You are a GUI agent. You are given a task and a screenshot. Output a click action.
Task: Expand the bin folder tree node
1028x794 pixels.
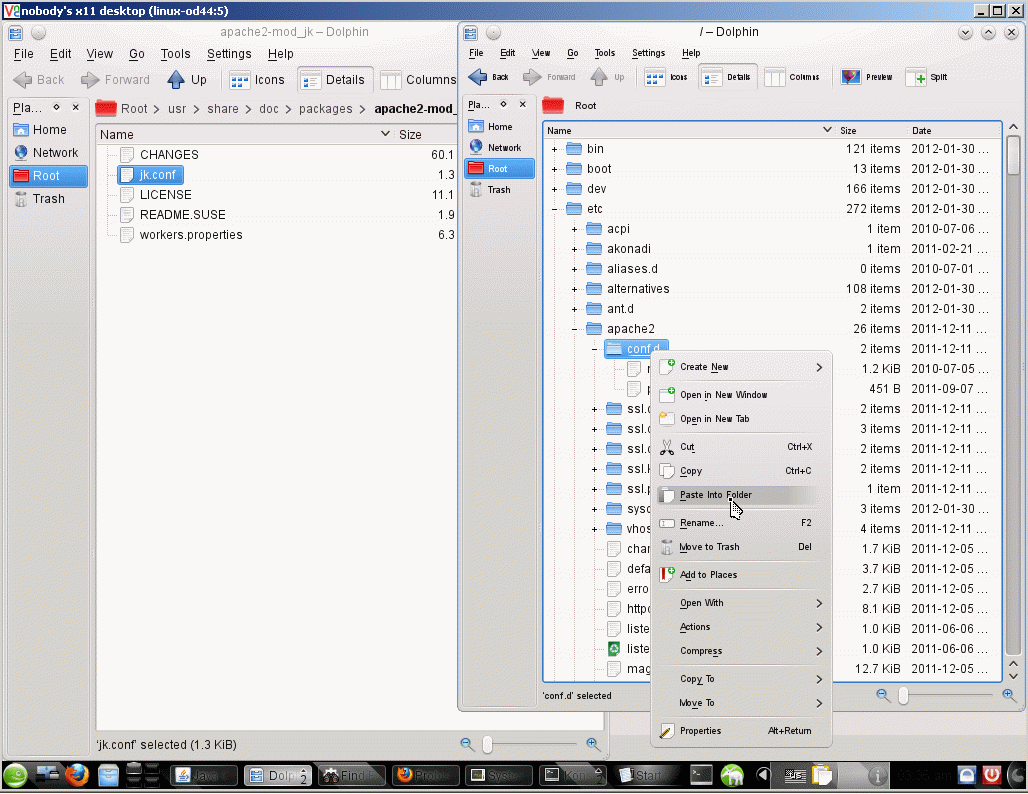click(x=555, y=149)
